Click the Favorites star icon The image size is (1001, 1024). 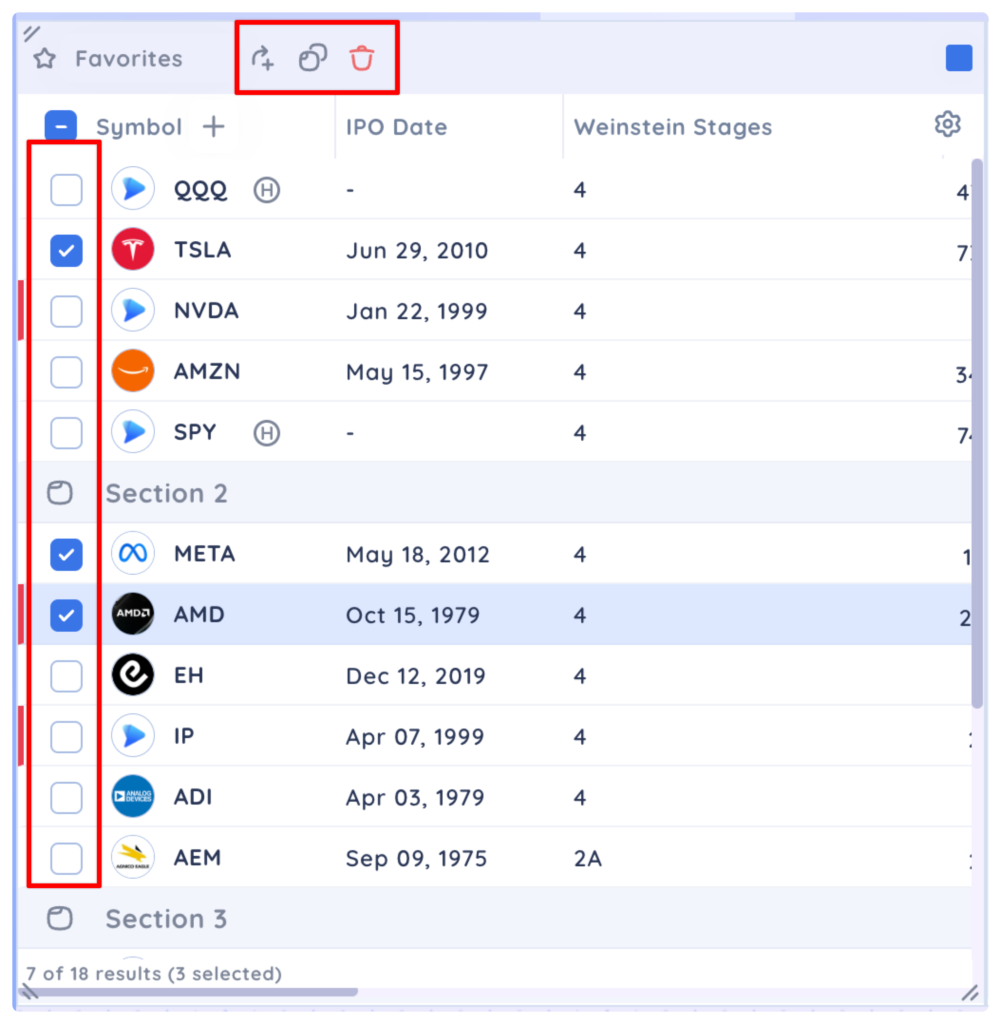click(44, 59)
